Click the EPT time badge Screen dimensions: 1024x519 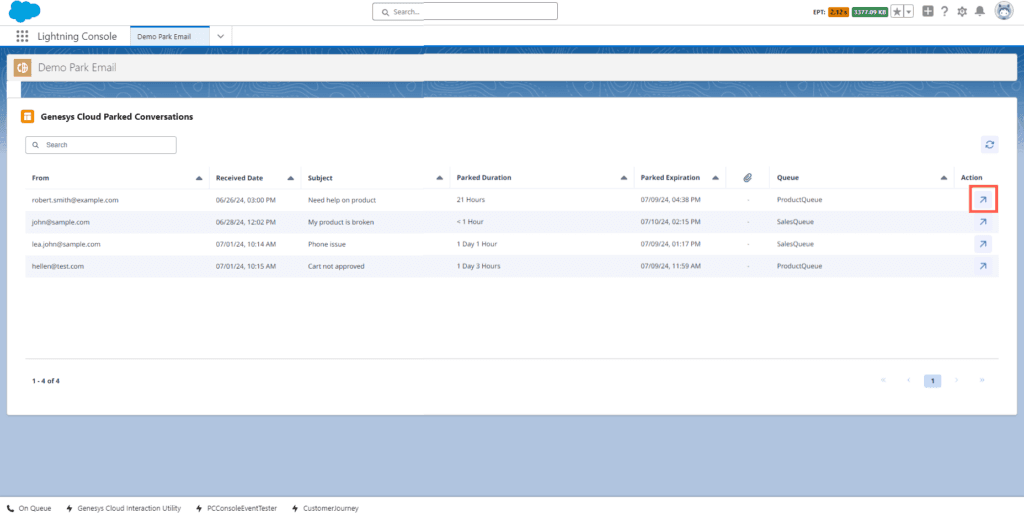838,12
